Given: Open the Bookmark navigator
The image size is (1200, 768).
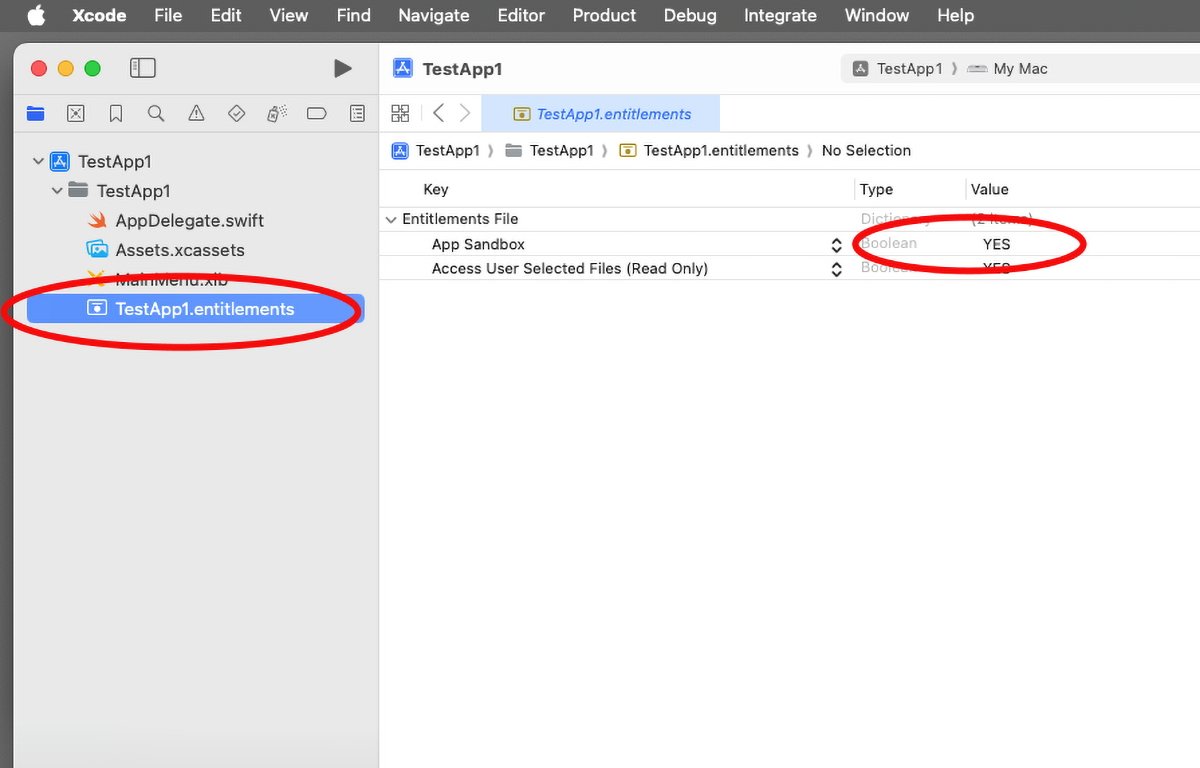Looking at the screenshot, I should [x=116, y=113].
